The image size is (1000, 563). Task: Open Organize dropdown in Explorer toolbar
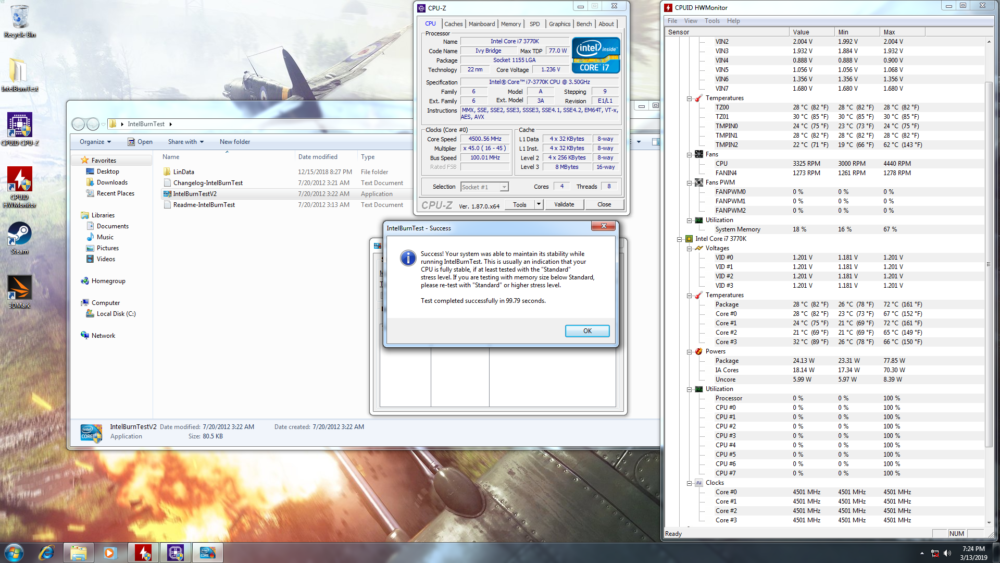[95, 142]
